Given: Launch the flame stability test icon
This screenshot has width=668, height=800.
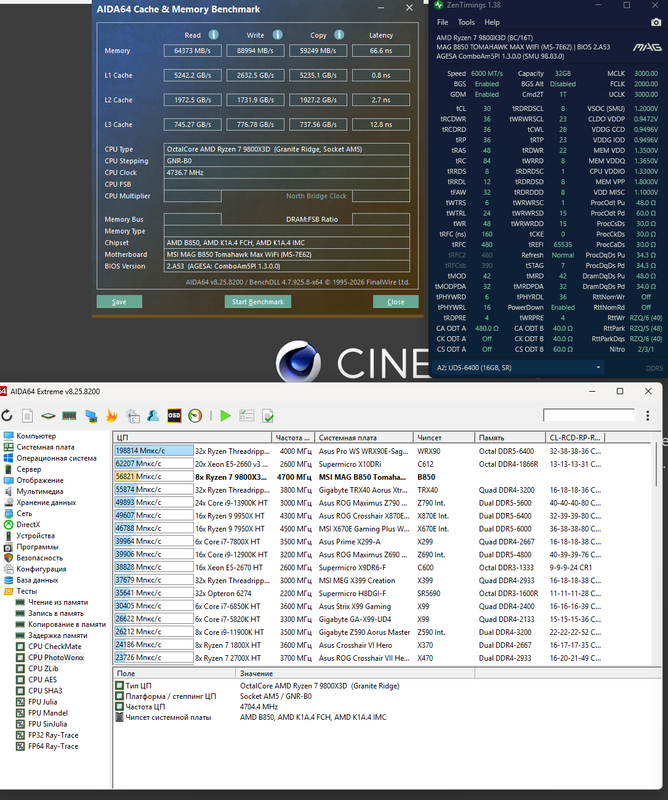Looking at the screenshot, I should [111, 416].
